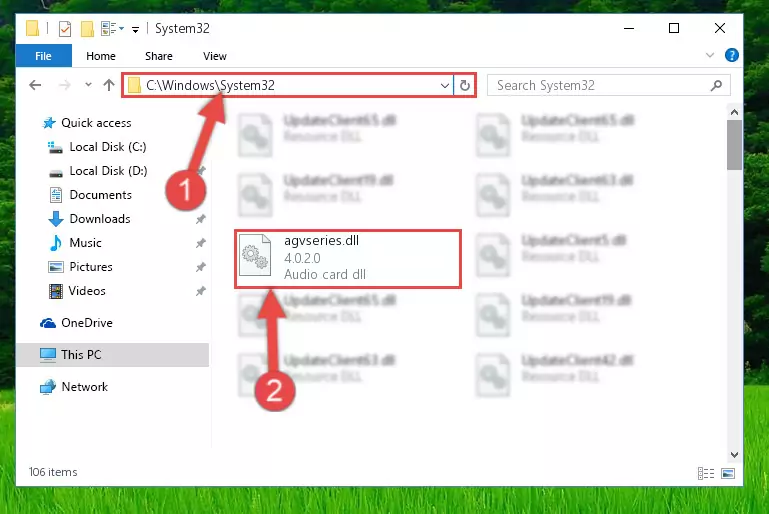The height and width of the screenshot is (514, 769).
Task: Click the scrollbar up arrow
Action: point(734,112)
